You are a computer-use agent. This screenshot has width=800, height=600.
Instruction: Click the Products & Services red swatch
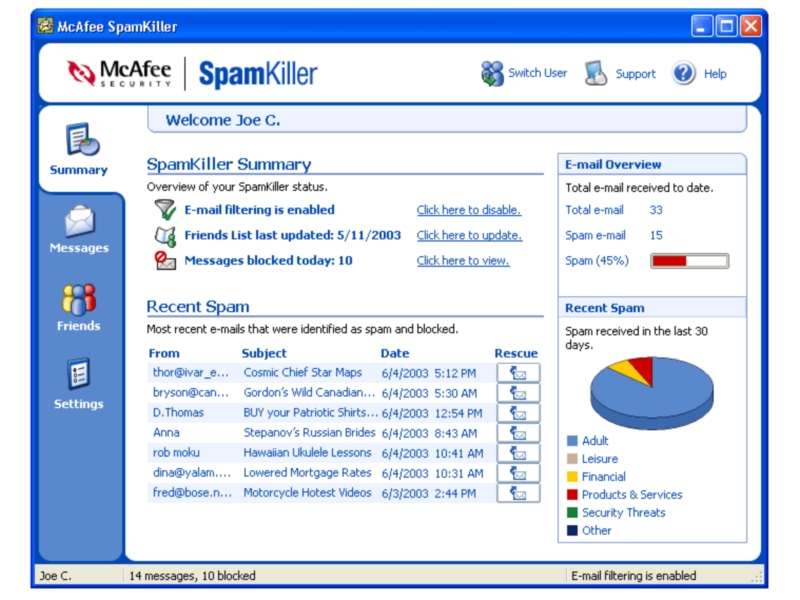tap(572, 494)
